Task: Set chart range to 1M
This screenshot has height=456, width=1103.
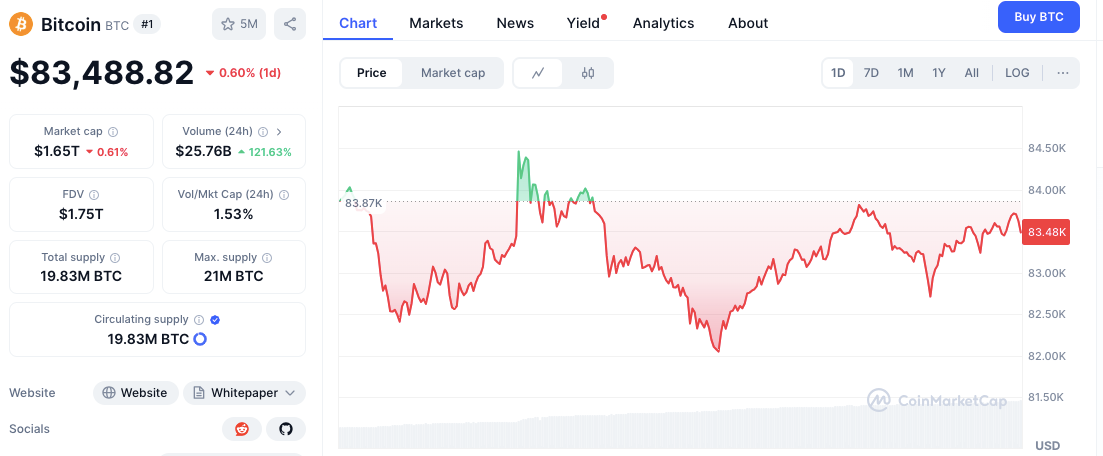Action: (x=905, y=73)
